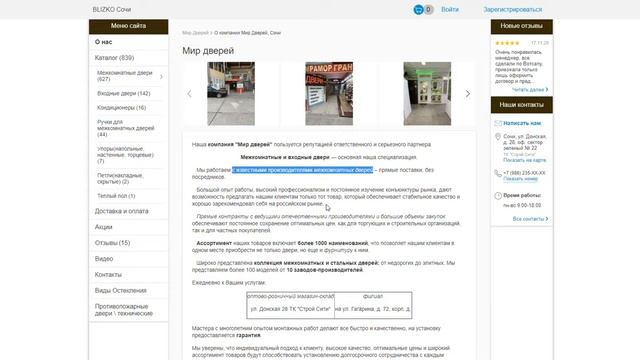Screen dimensions: 640x360
Task: Click the location pin icon near the address
Action: 498,137
